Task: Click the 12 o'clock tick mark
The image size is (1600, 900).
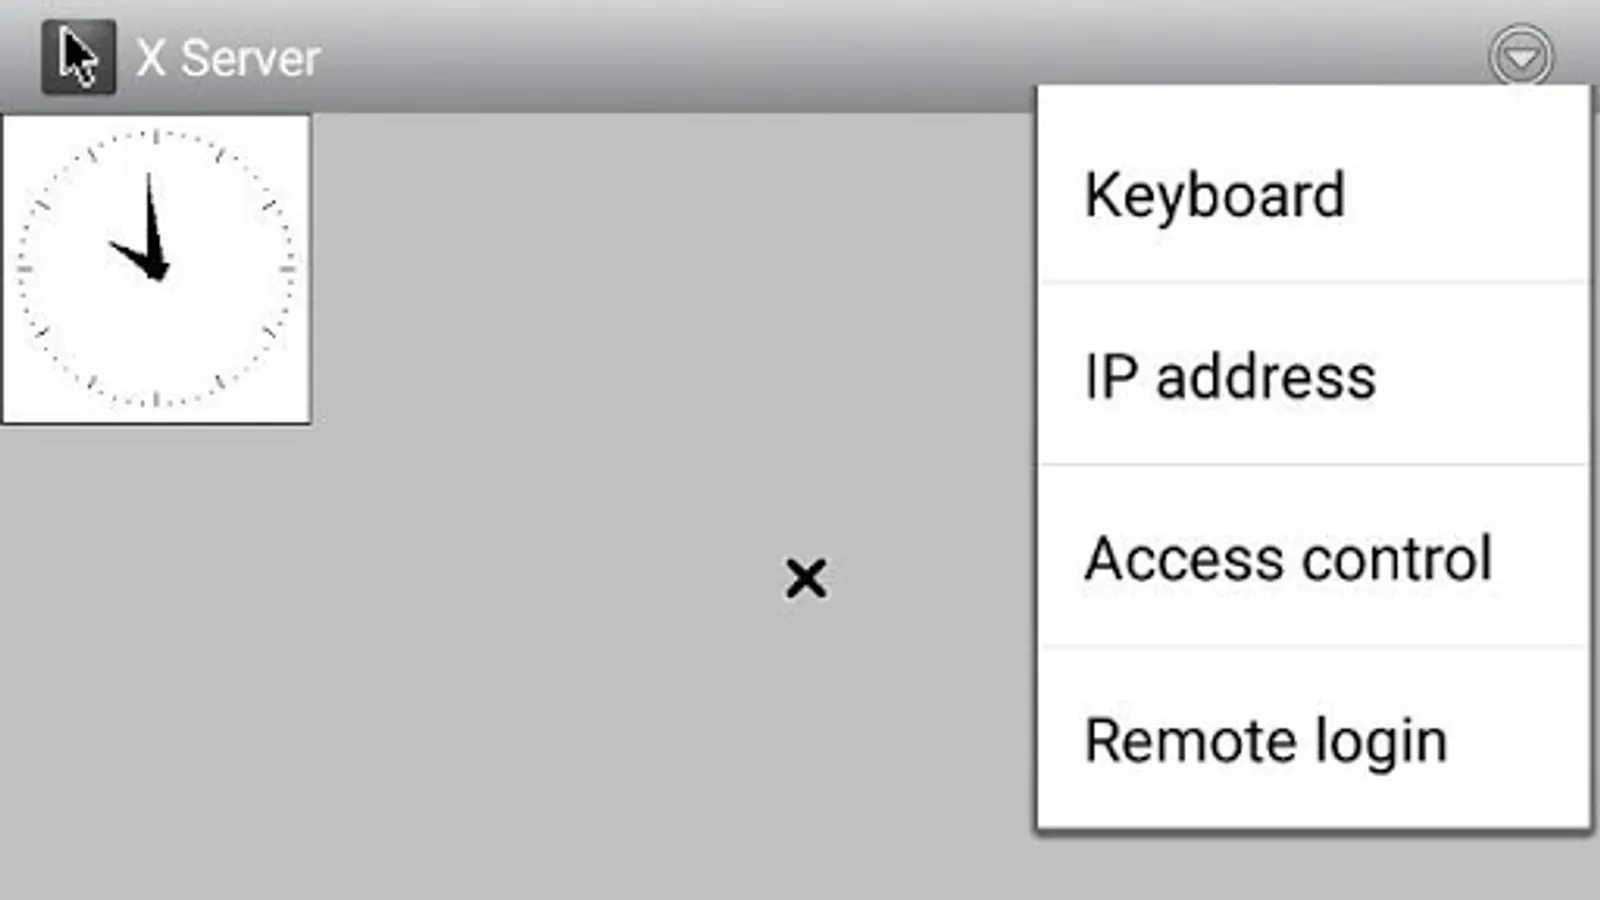Action: [x=156, y=136]
